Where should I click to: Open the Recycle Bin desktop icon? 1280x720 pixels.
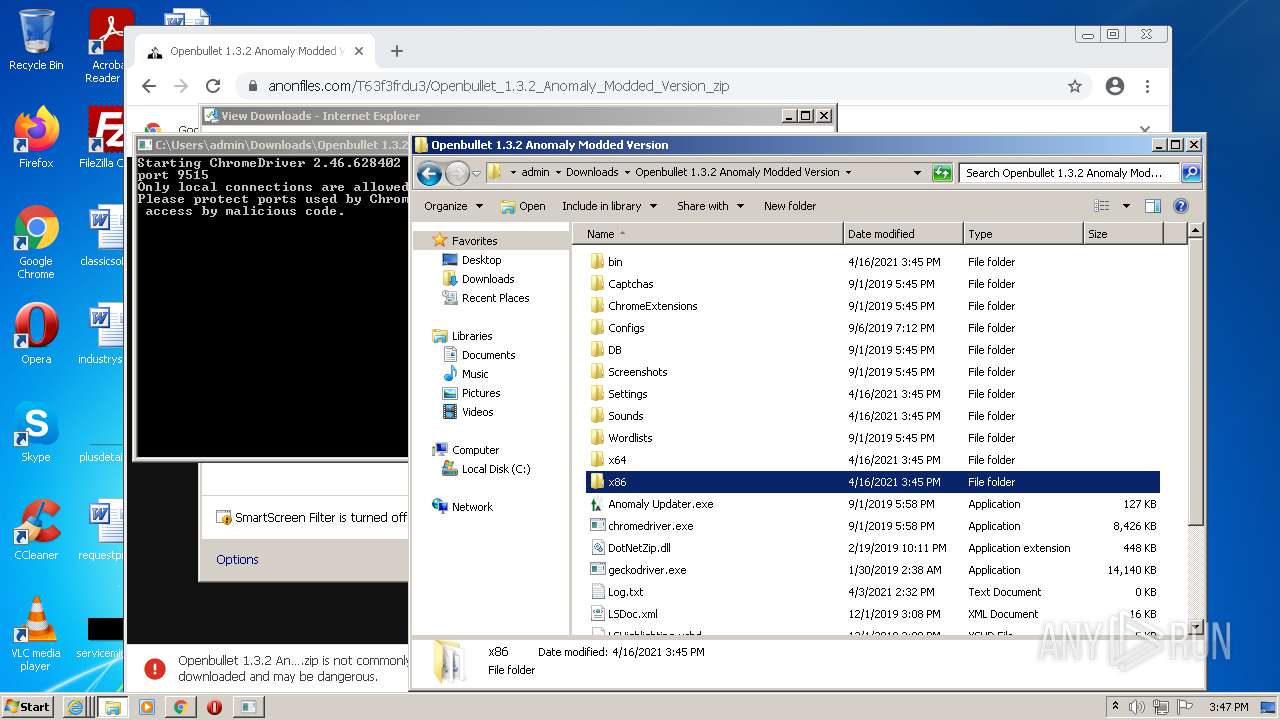pos(36,40)
